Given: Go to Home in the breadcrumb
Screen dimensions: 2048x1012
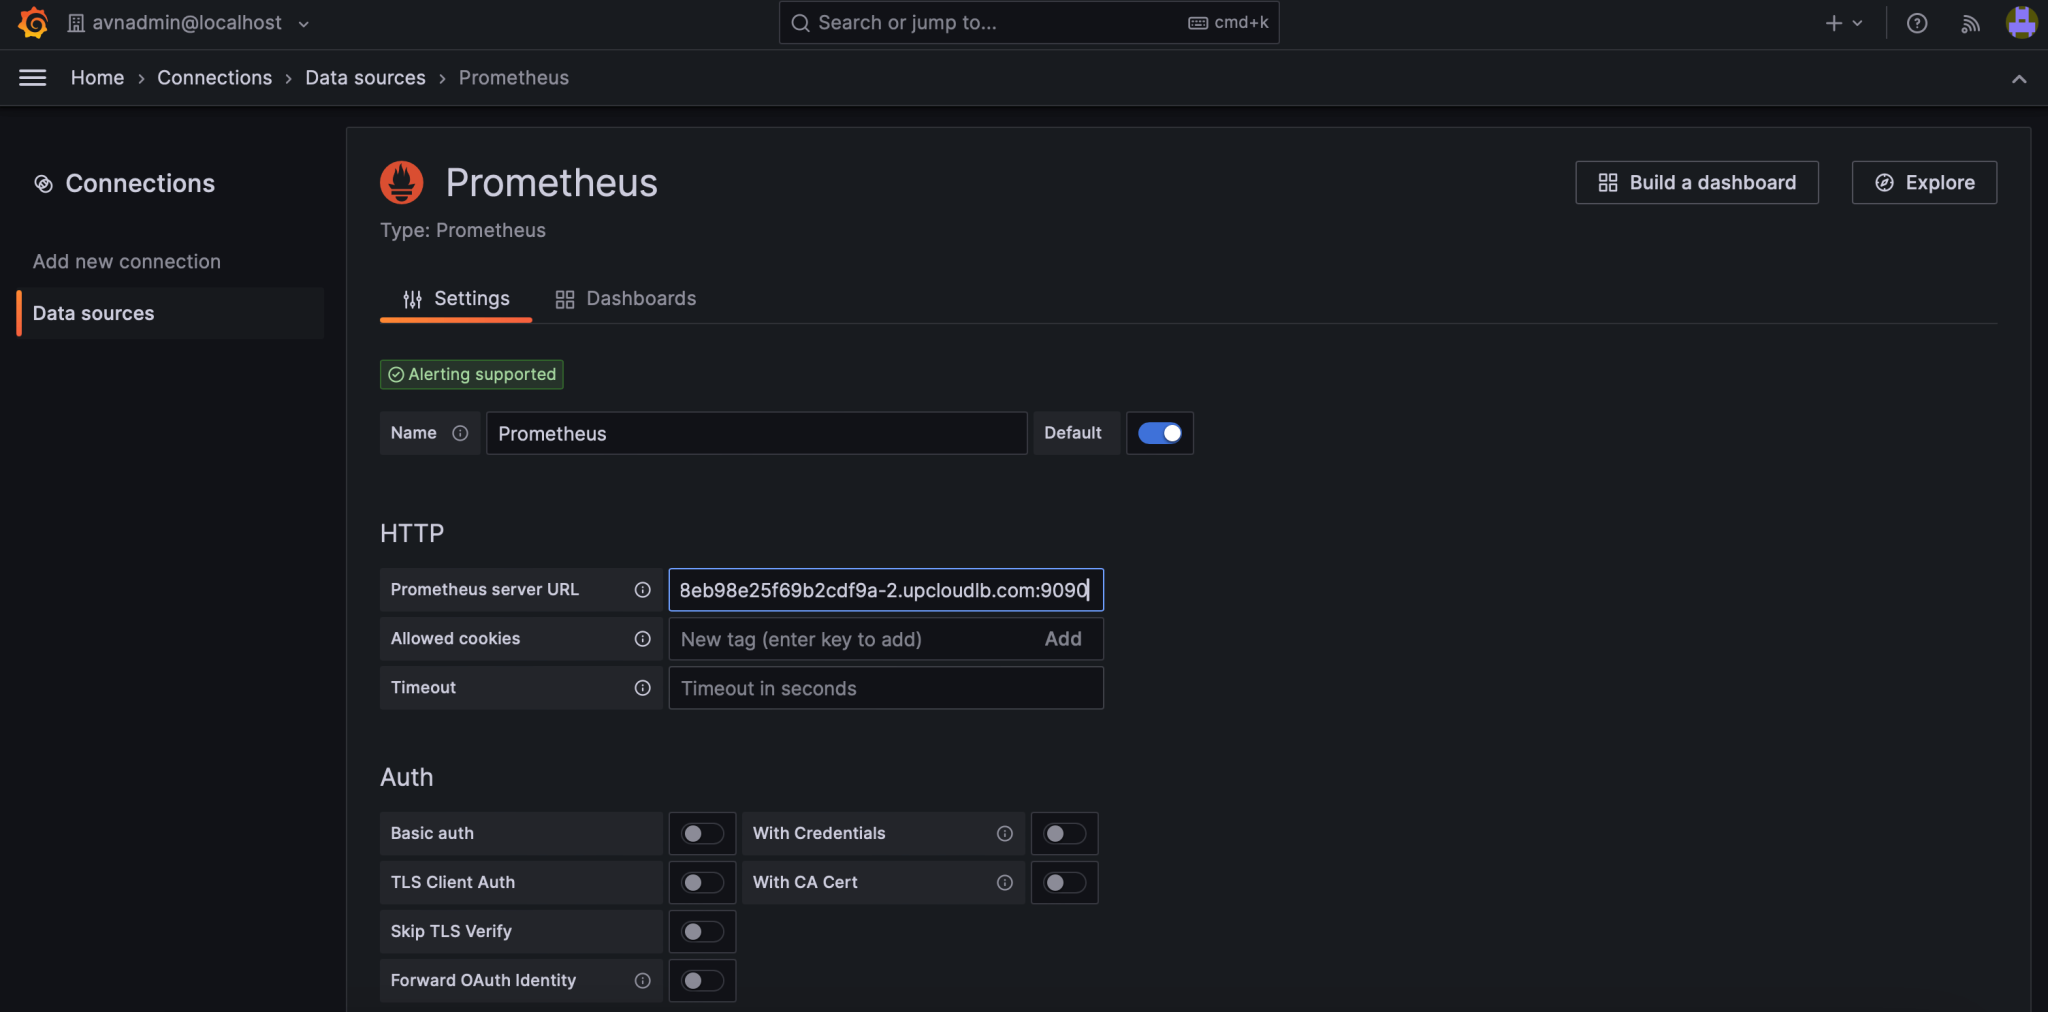Looking at the screenshot, I should coord(97,78).
